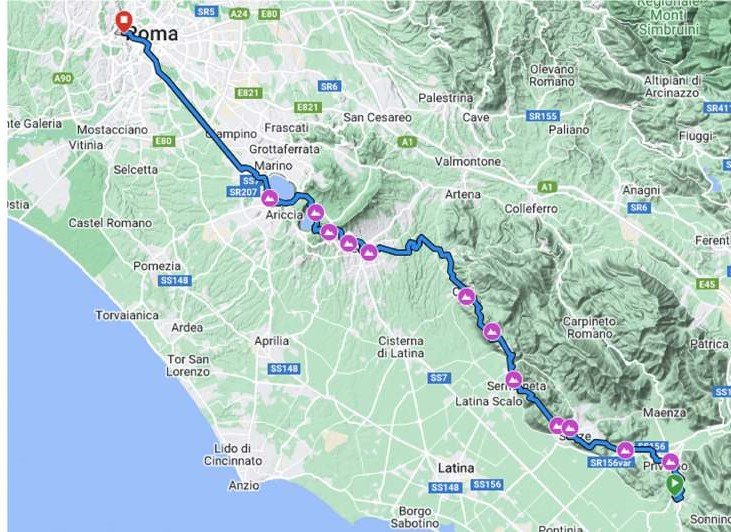This screenshot has height=532, width=731.
Task: Select the mountain waypoint north of Cisterna di Latina
Action: pos(369,252)
